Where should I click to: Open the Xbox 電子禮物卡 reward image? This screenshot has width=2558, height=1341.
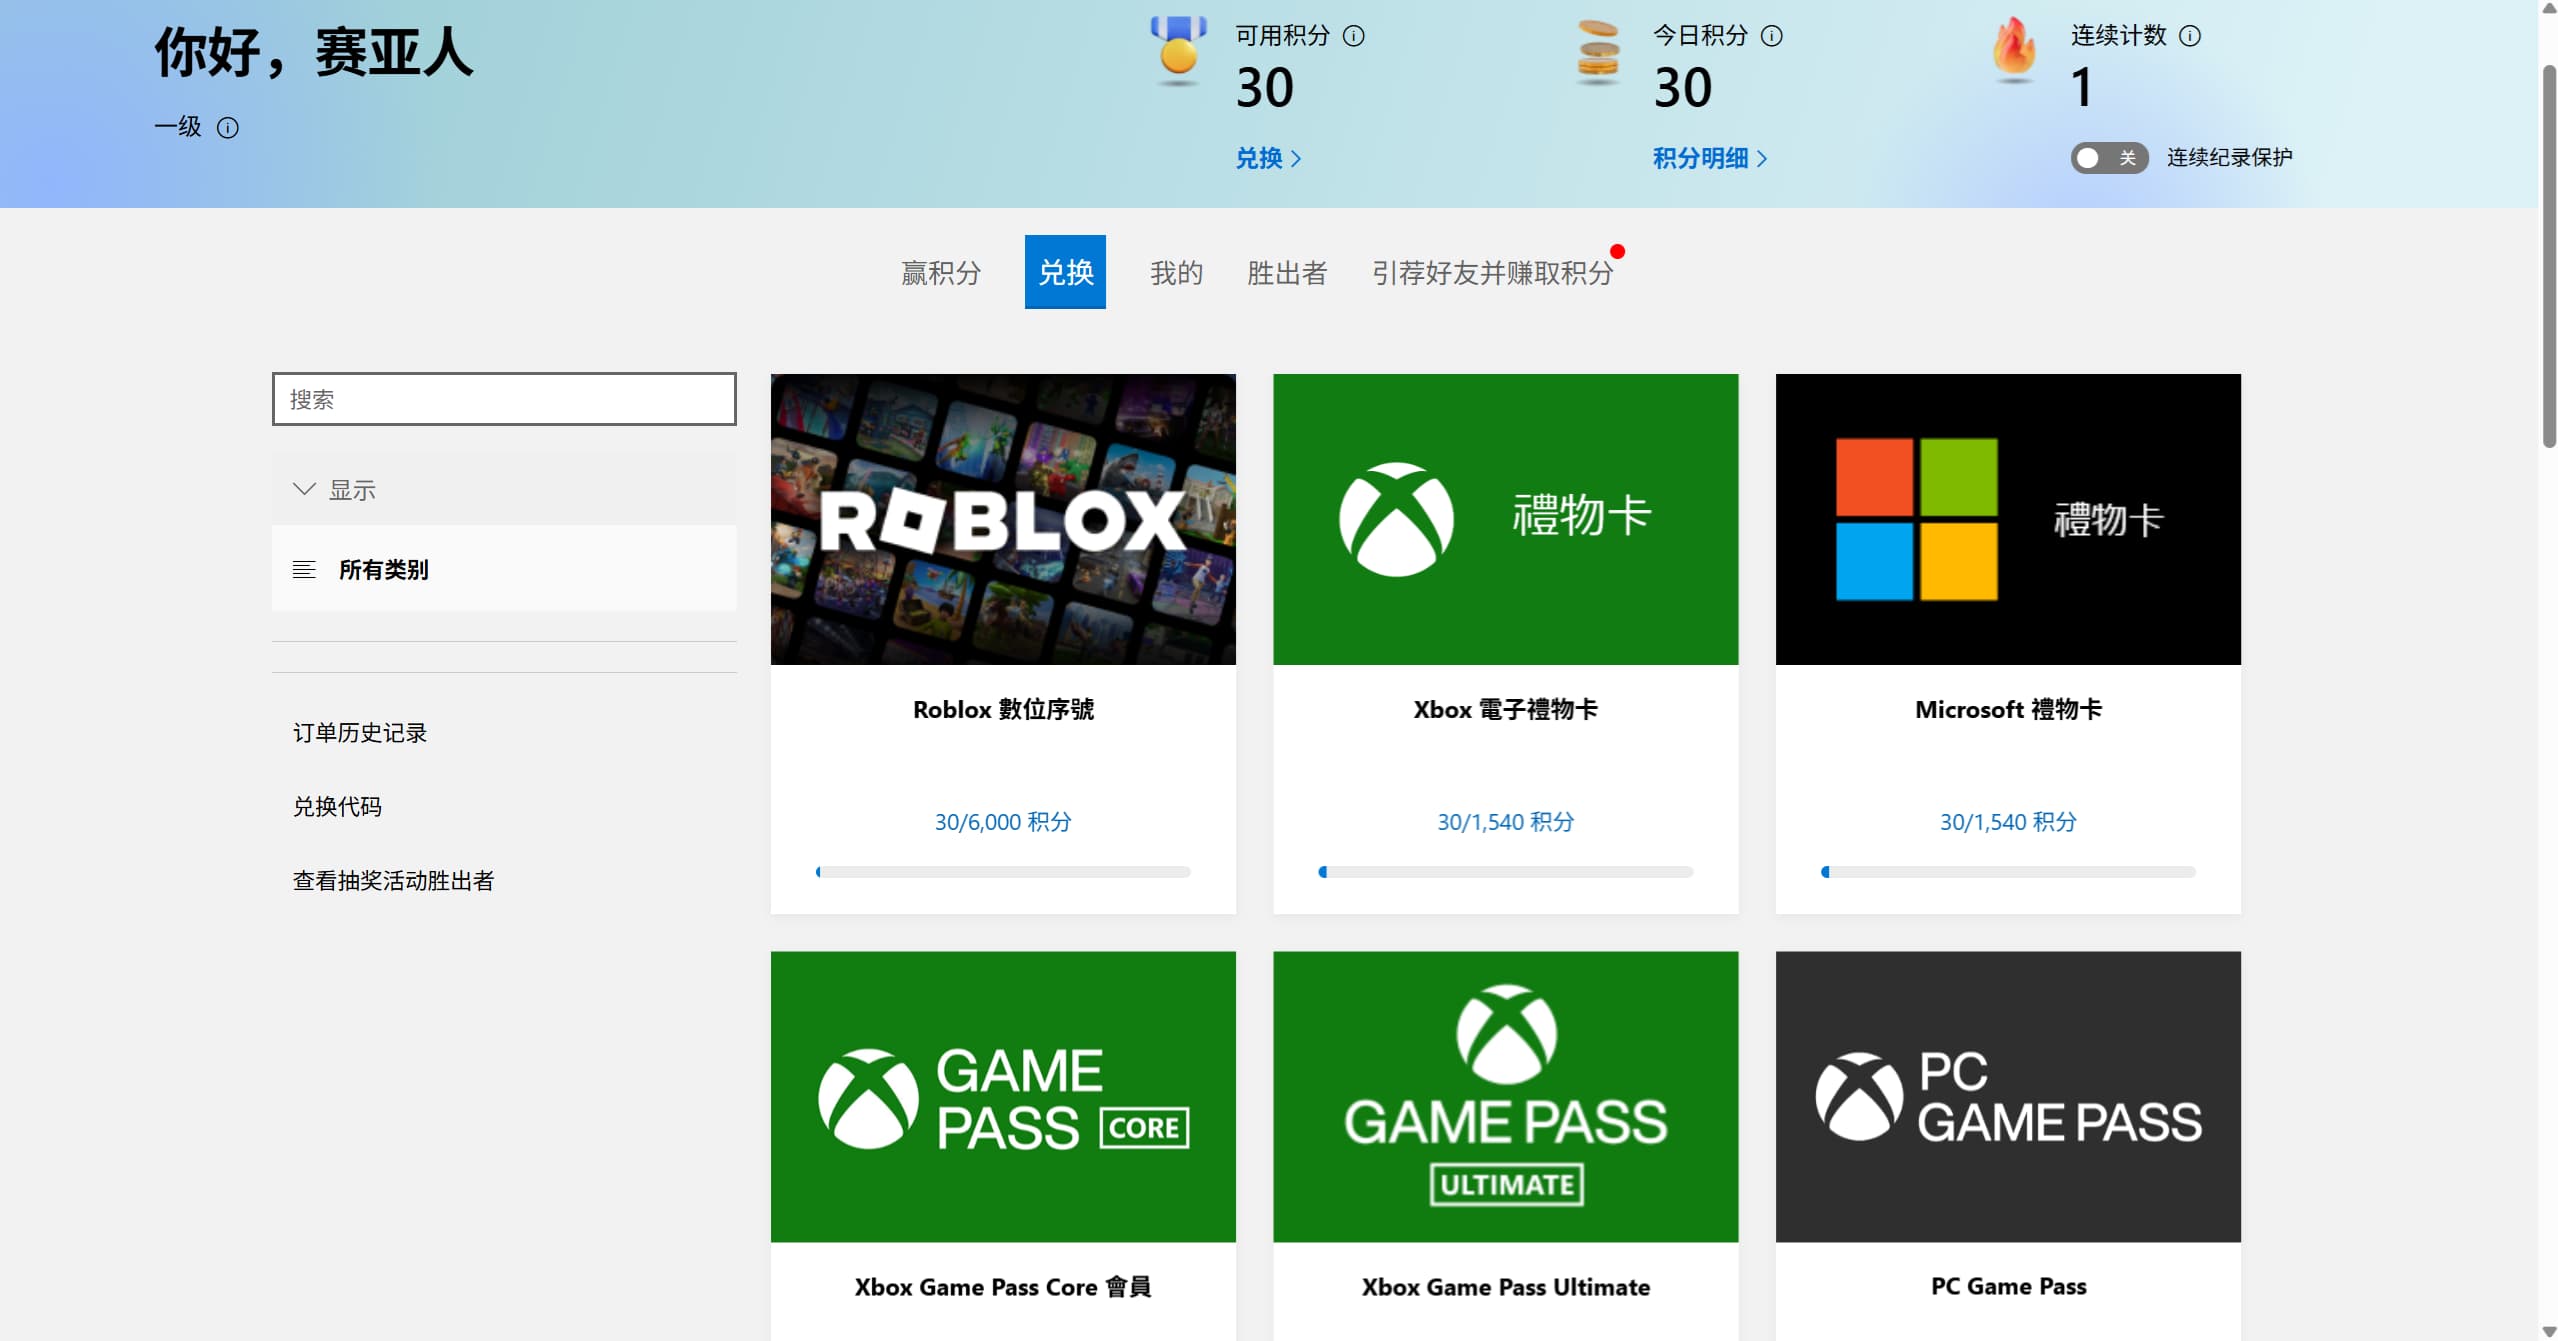(x=1506, y=519)
